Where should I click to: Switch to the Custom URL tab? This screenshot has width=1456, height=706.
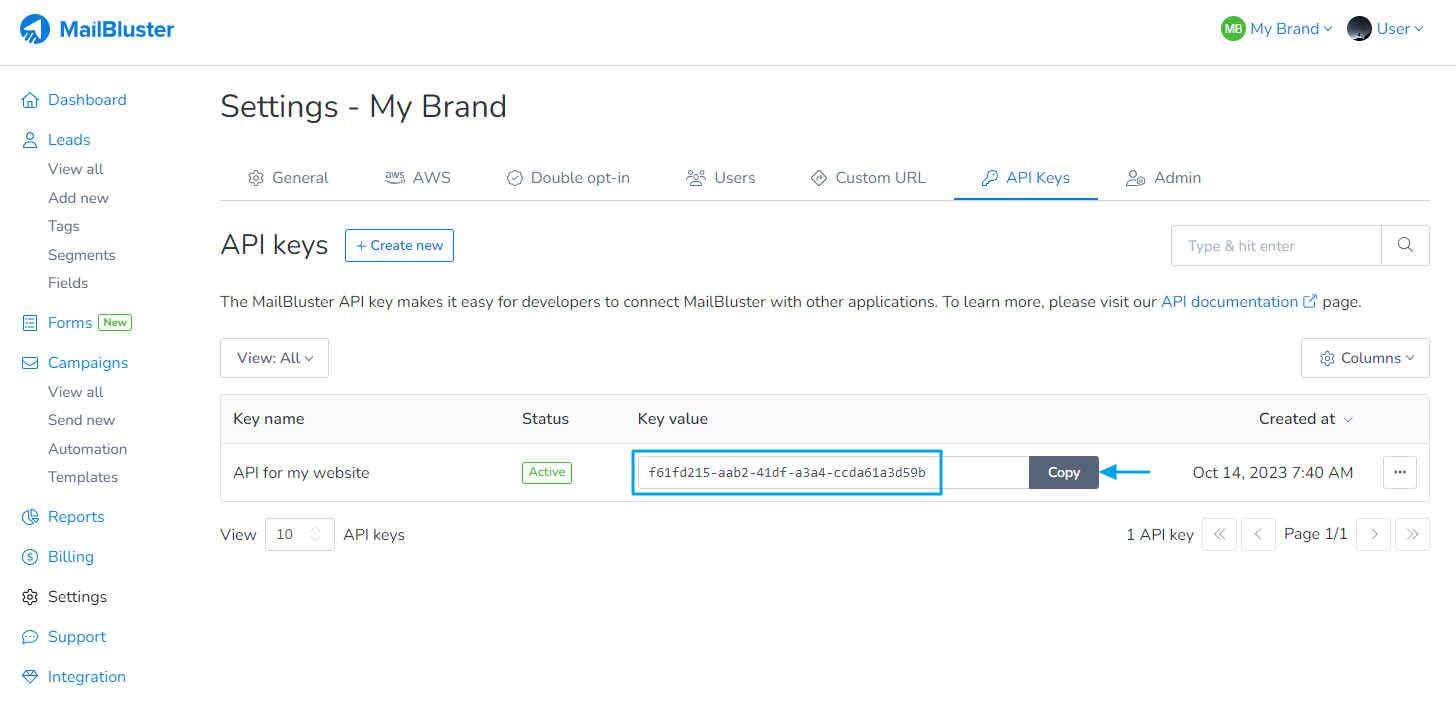click(868, 178)
